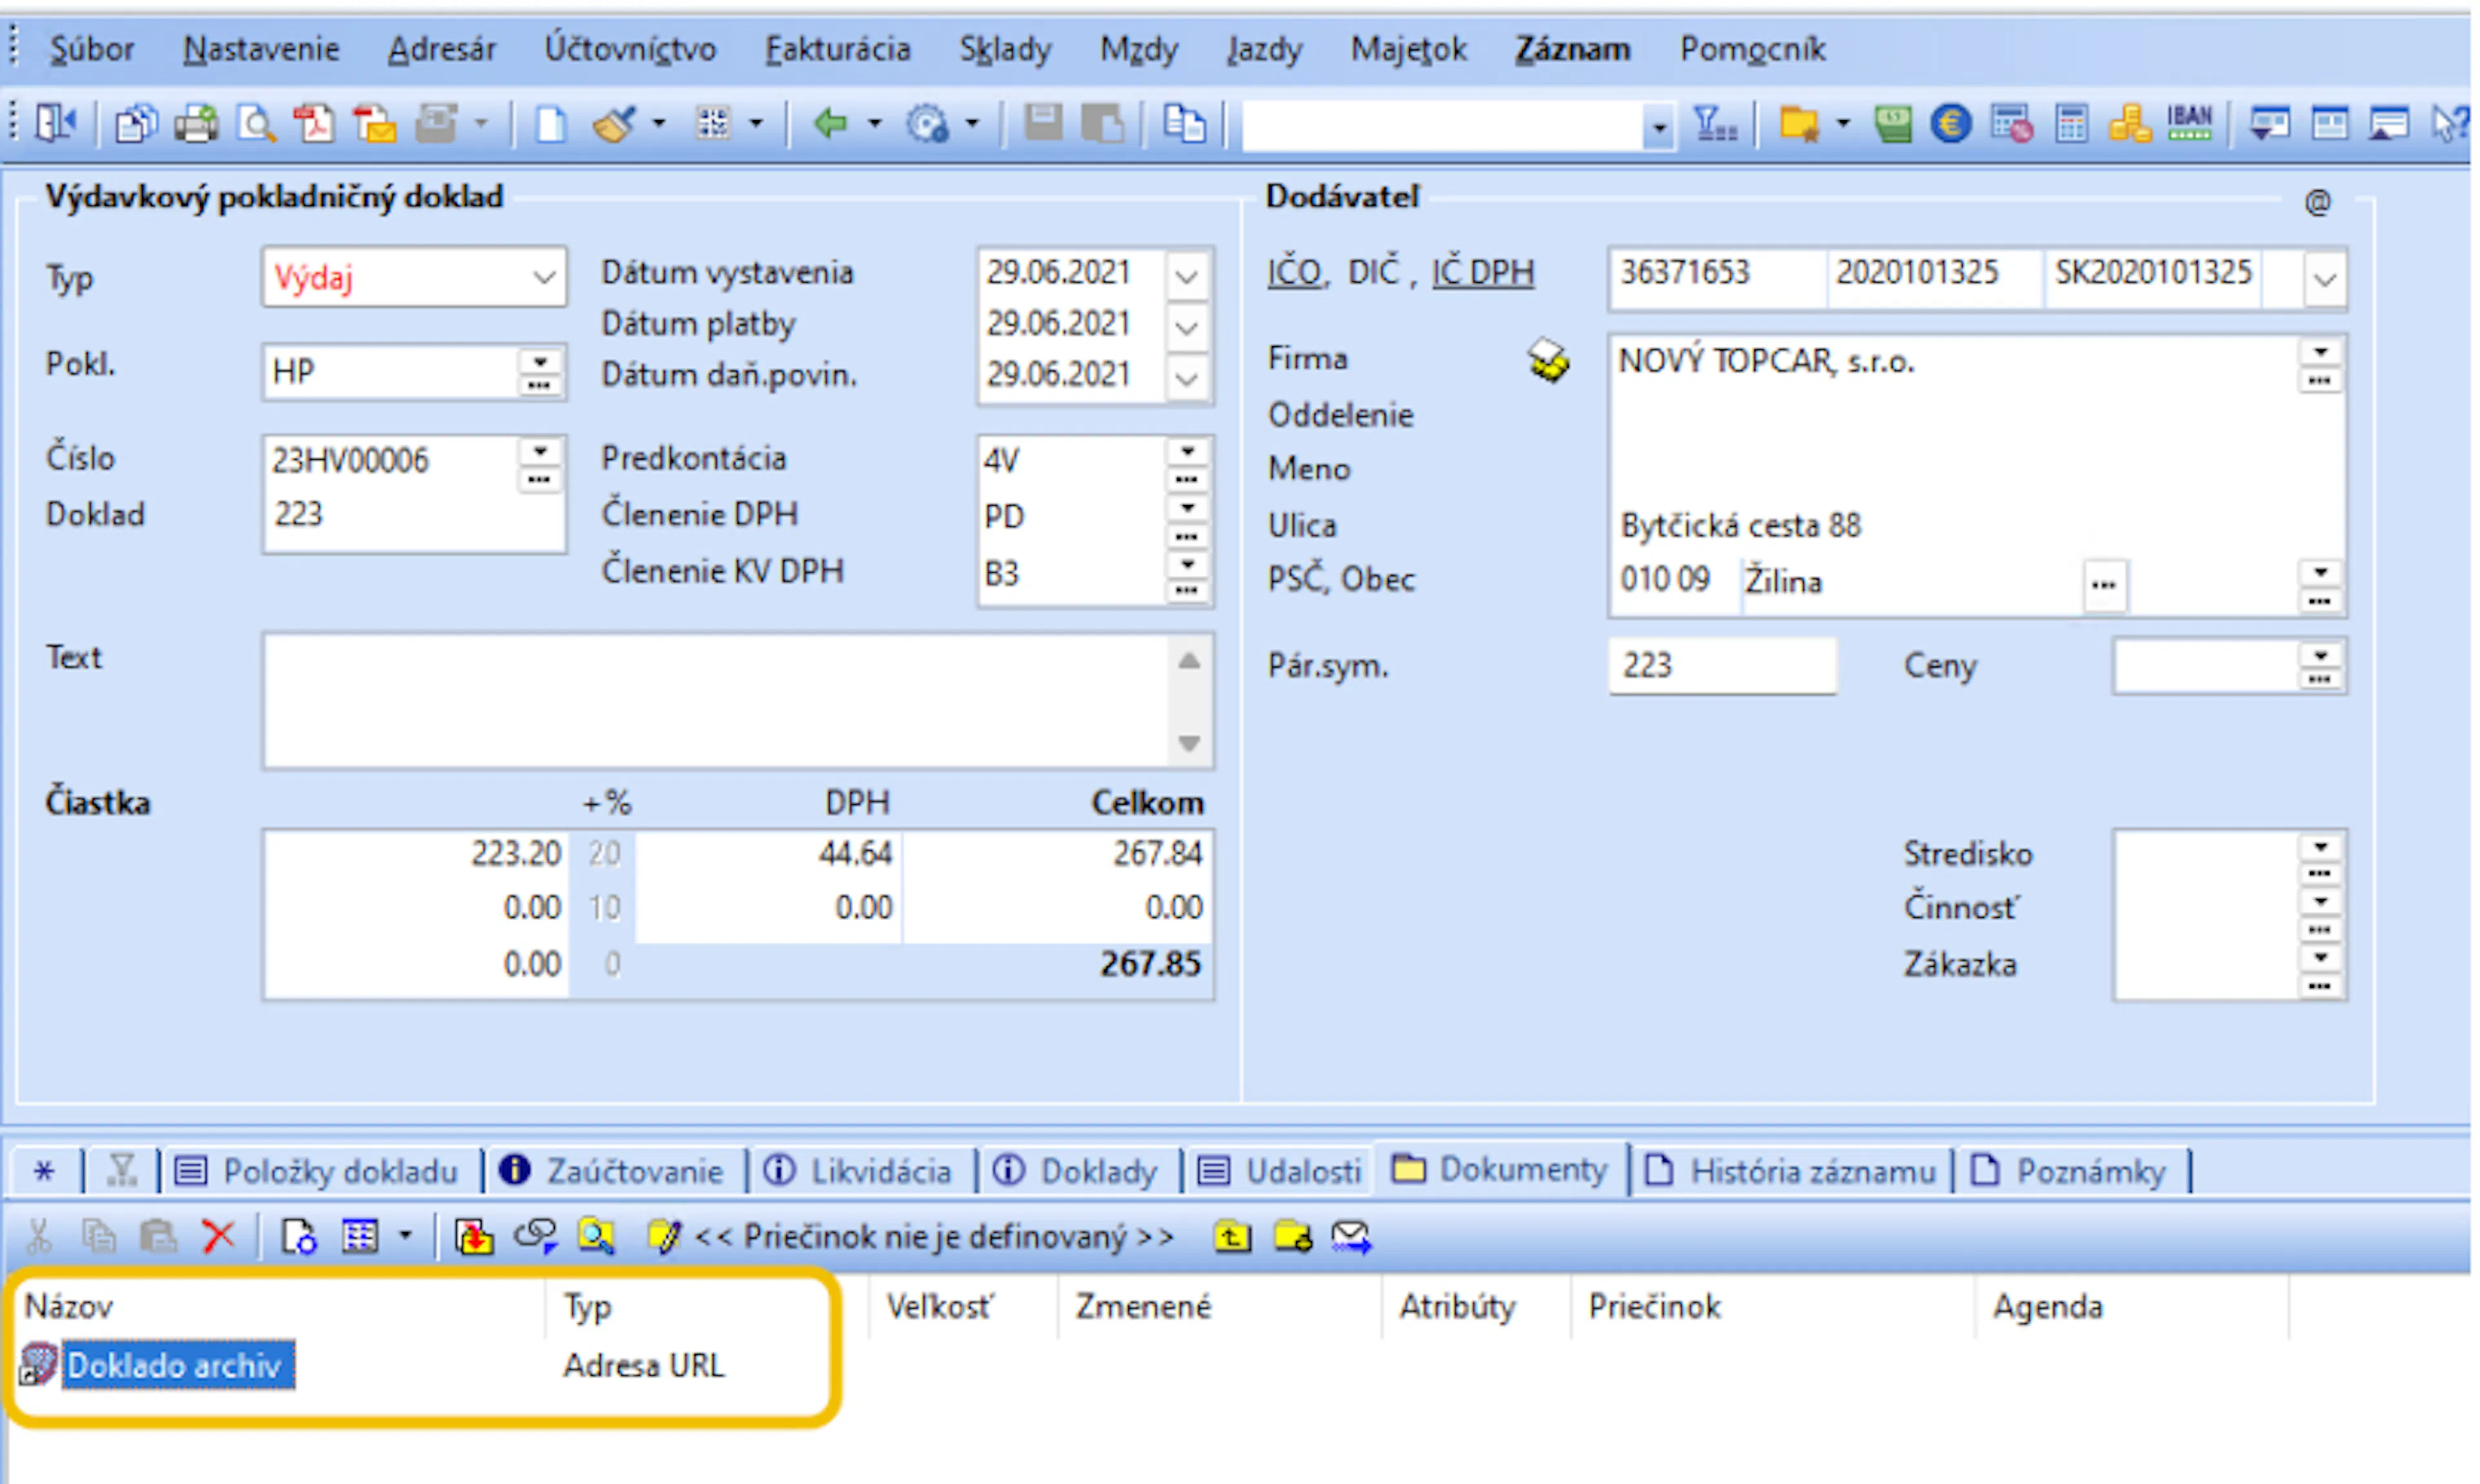Click the exit door icon in the toolbar

tap(55, 124)
